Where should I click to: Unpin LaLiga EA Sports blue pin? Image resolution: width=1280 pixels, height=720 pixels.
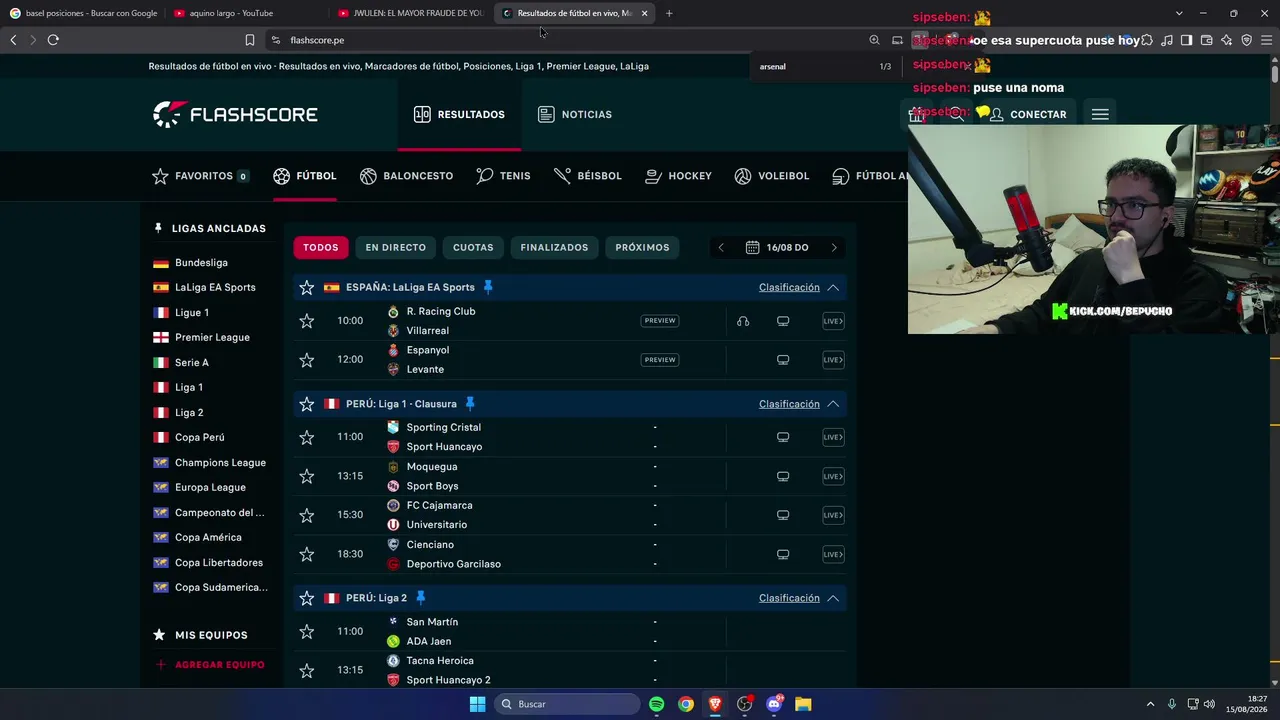click(x=488, y=288)
